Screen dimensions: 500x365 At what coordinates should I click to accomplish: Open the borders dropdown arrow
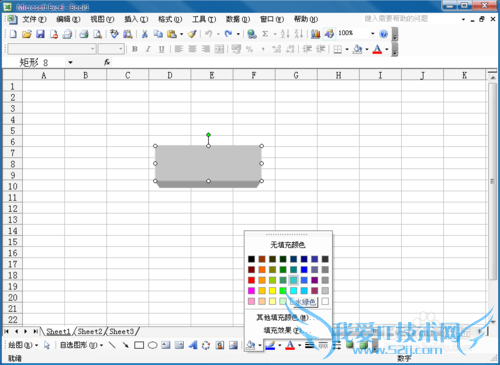point(347,49)
